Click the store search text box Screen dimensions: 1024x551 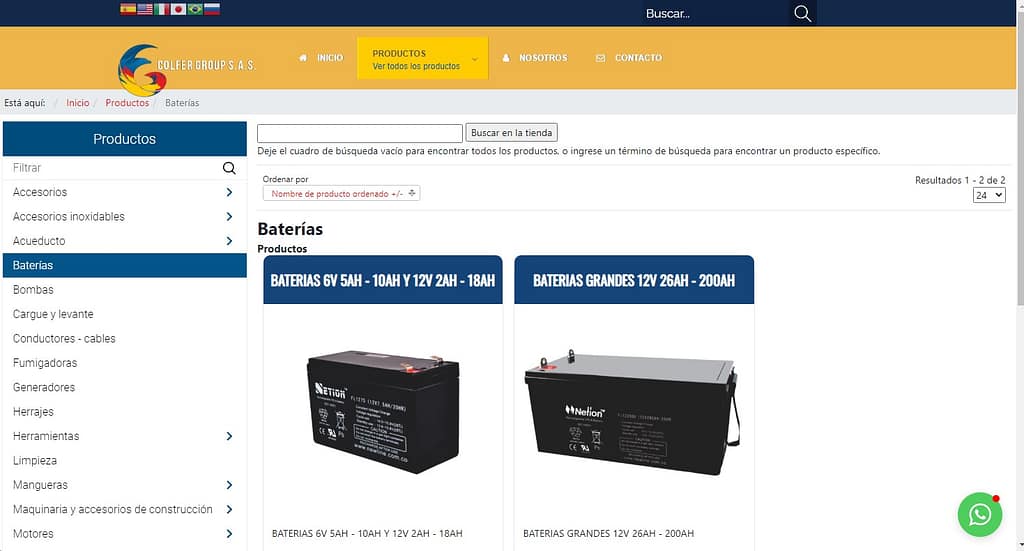pyautogui.click(x=360, y=133)
